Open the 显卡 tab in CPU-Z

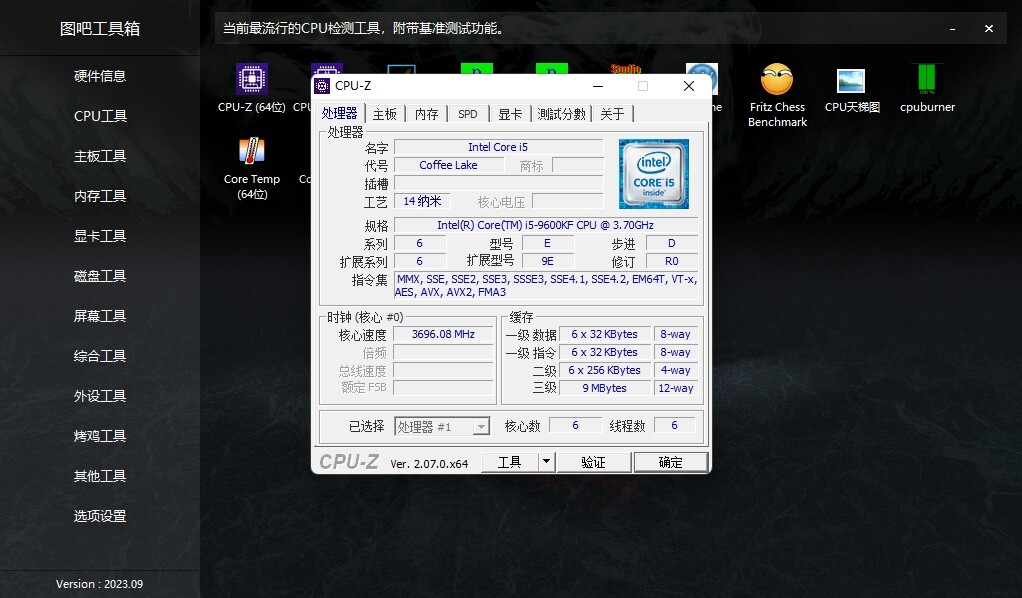510,114
